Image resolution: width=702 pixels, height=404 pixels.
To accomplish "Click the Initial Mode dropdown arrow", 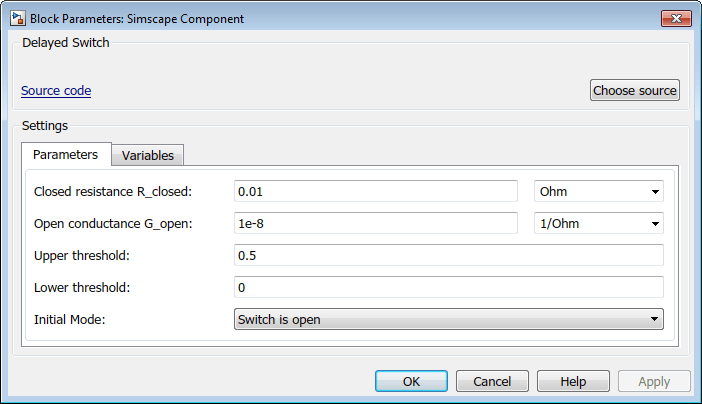I will tap(654, 320).
